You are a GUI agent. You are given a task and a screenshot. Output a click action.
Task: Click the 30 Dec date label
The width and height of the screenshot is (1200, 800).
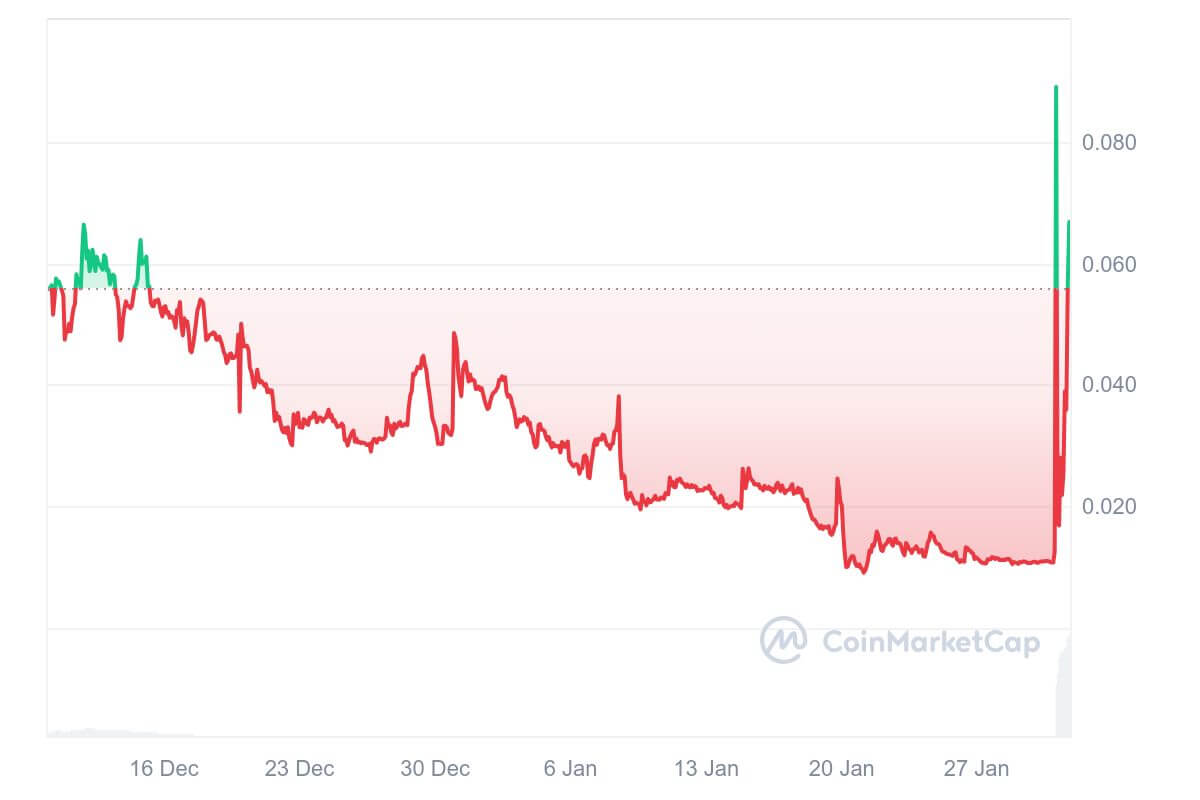click(435, 768)
